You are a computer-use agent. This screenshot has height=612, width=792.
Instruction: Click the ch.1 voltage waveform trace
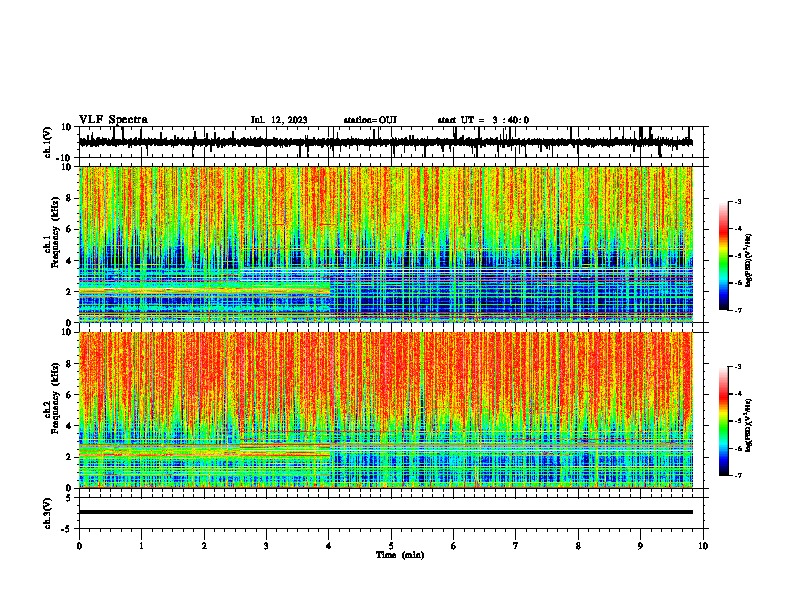pyautogui.click(x=385, y=142)
